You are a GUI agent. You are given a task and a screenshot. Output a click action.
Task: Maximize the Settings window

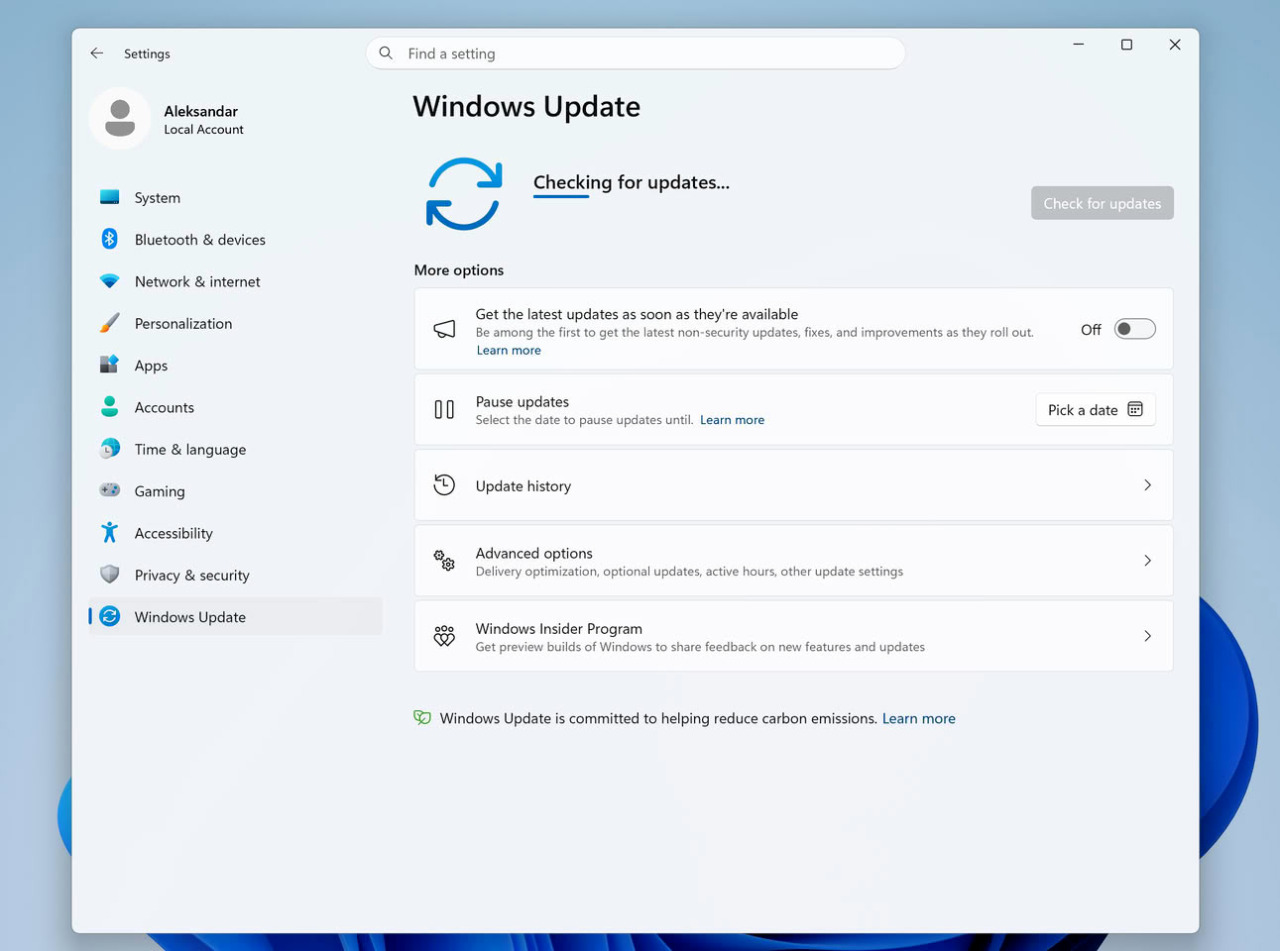1126,45
